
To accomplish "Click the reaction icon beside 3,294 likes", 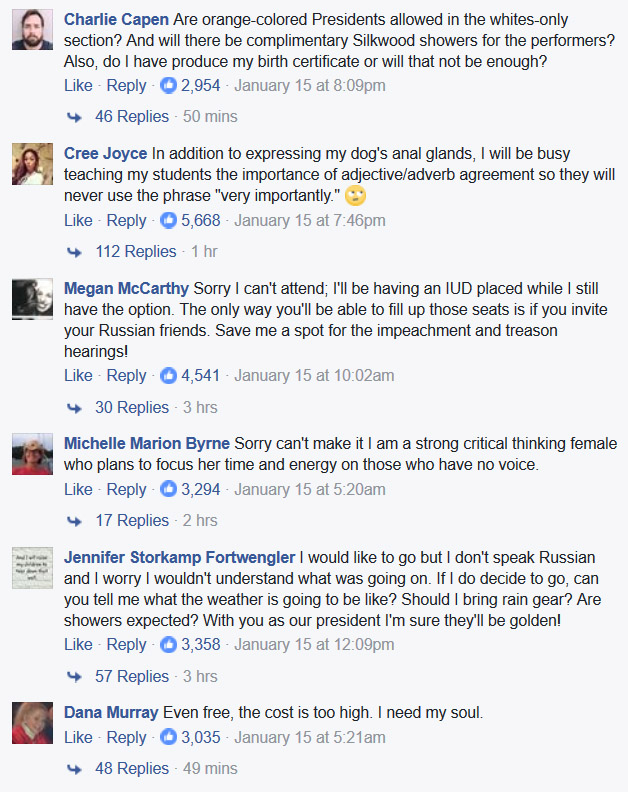I will tap(169, 490).
